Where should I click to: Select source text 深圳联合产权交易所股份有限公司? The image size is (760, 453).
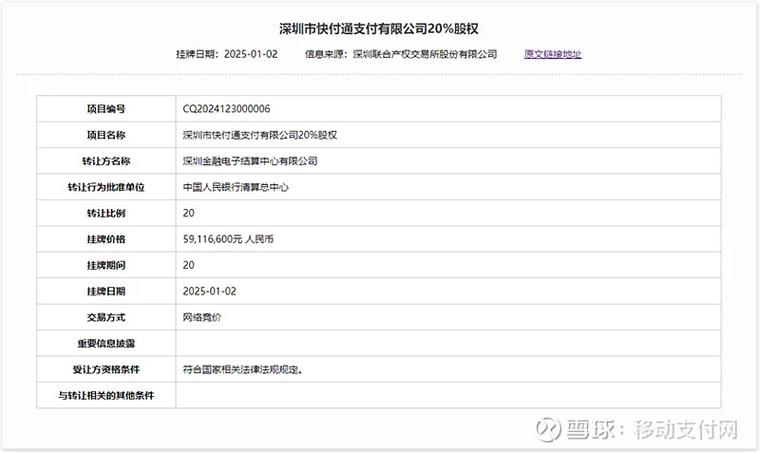tap(425, 54)
